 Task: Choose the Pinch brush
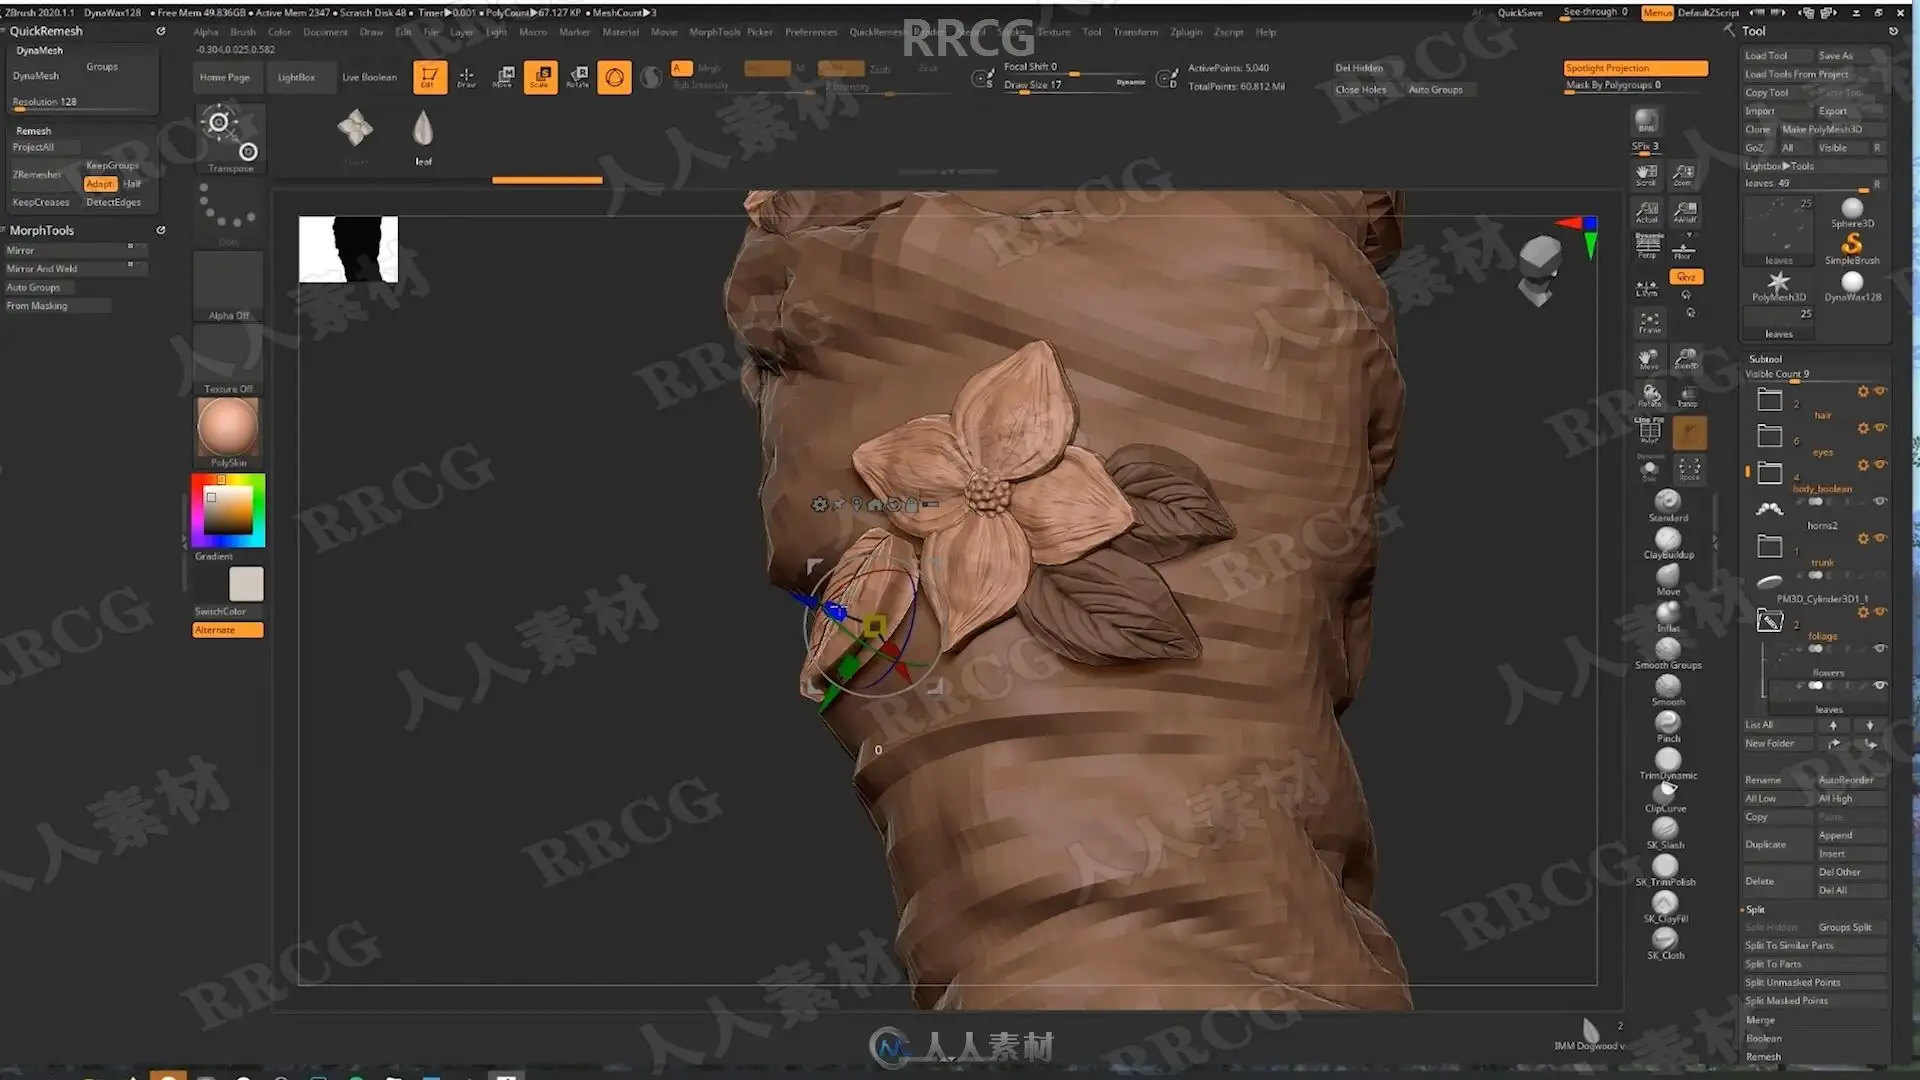tap(1668, 727)
